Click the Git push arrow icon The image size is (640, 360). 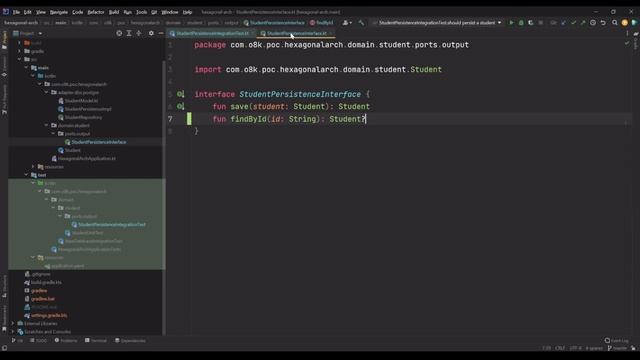click(583, 23)
